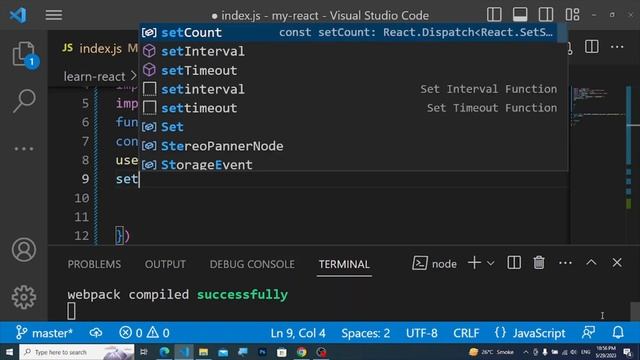Choose the Set suggestion
This screenshot has height=360, width=640.
[x=353, y=127]
